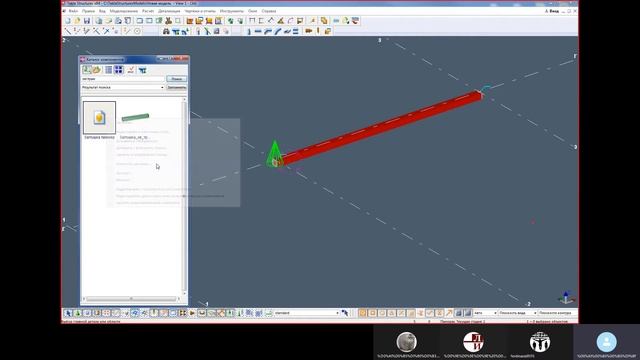640x360 pixels.
Task: Click the folder icon in the catalog dialog
Action: [96, 70]
